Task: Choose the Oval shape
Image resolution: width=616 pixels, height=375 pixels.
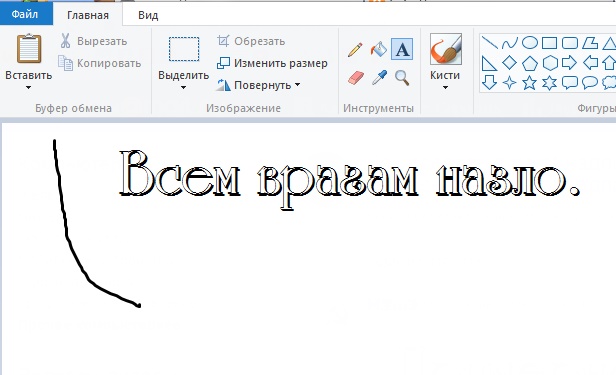Action: (x=530, y=42)
